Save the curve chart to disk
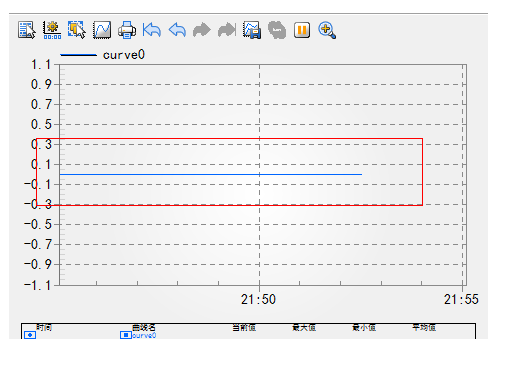 coord(252,30)
